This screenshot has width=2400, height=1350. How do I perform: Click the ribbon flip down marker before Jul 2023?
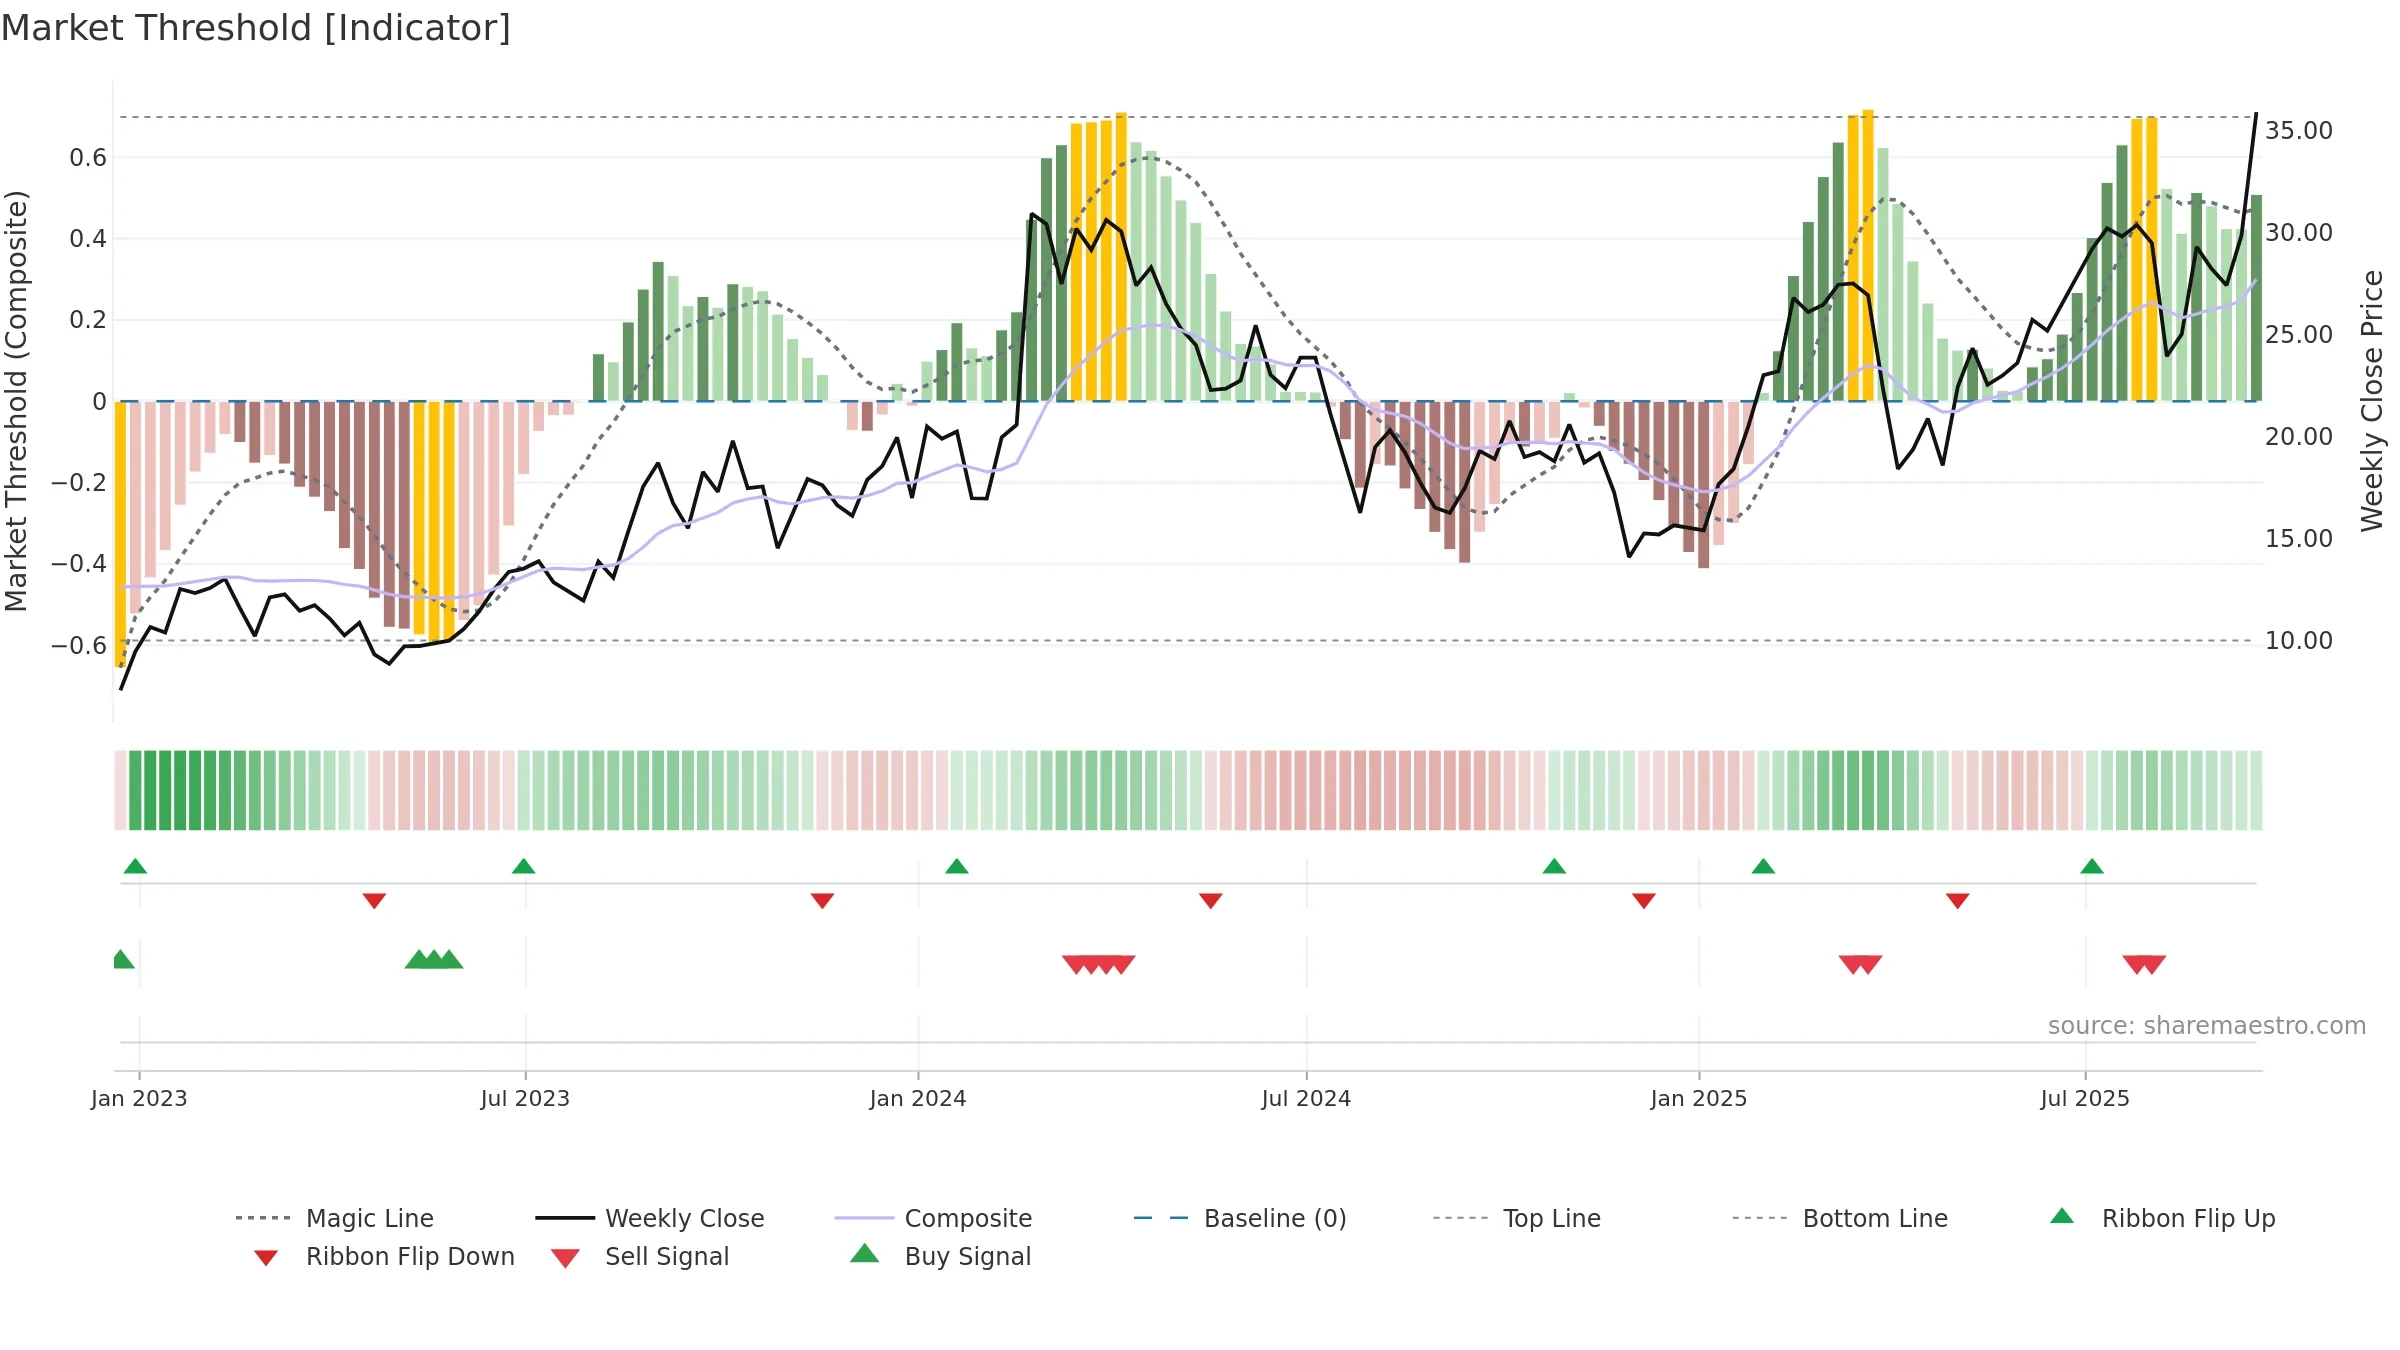point(374,901)
